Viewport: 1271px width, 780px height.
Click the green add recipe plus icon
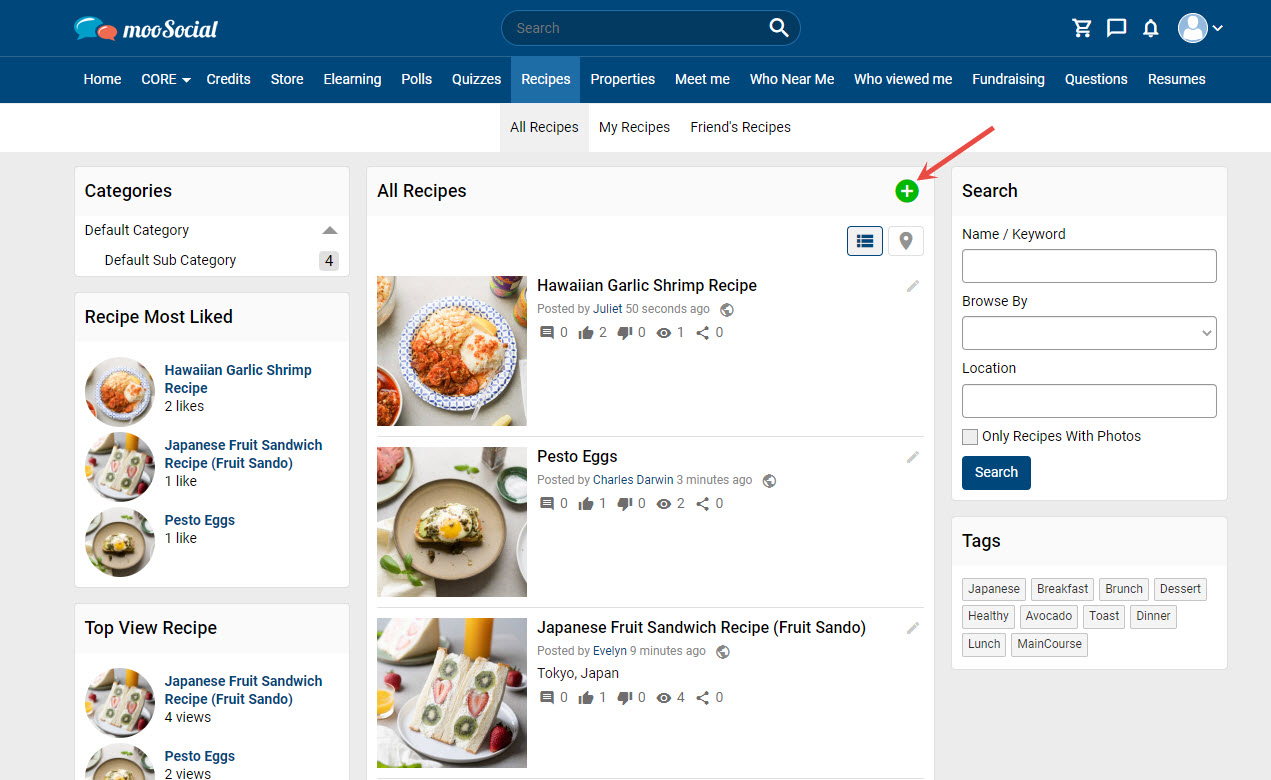(x=906, y=191)
